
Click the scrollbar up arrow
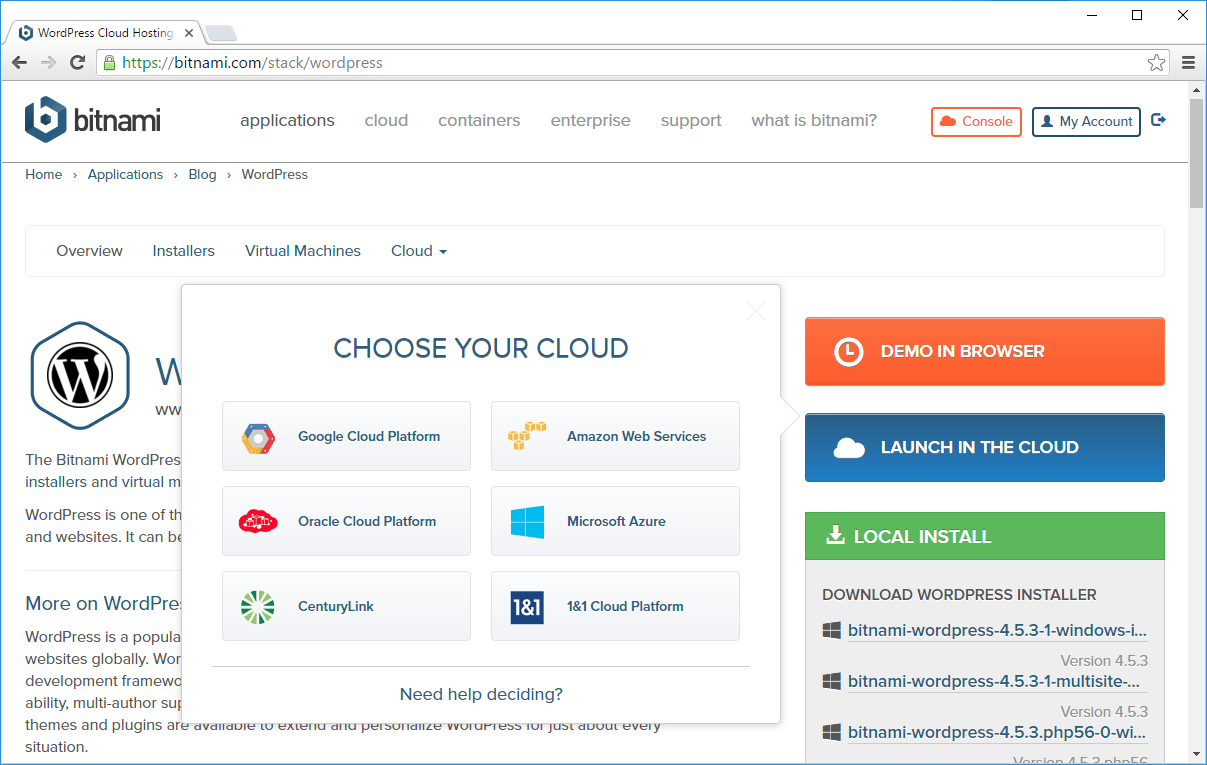point(1196,90)
